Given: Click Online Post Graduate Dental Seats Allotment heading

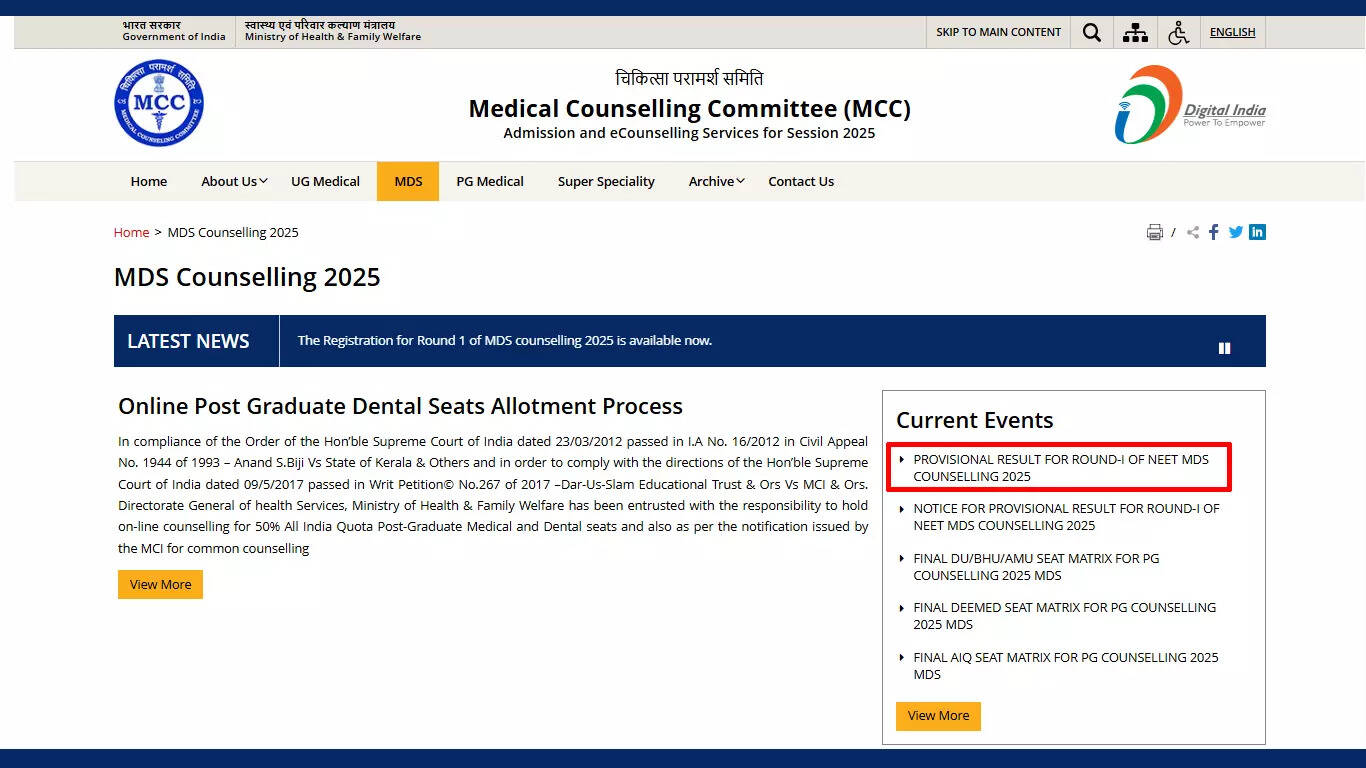Looking at the screenshot, I should coord(400,406).
